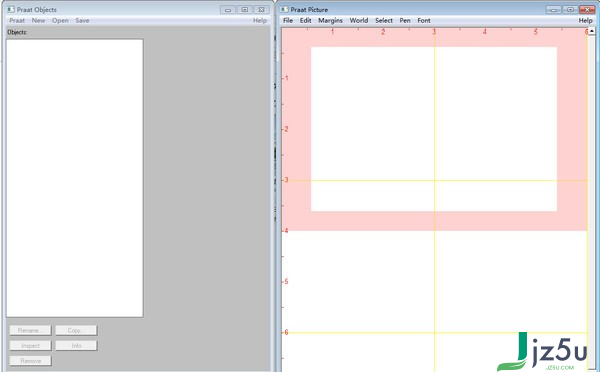Viewport: 600px width, 372px height.
Task: Maximize the Praat Picture window
Action: (570, 10)
